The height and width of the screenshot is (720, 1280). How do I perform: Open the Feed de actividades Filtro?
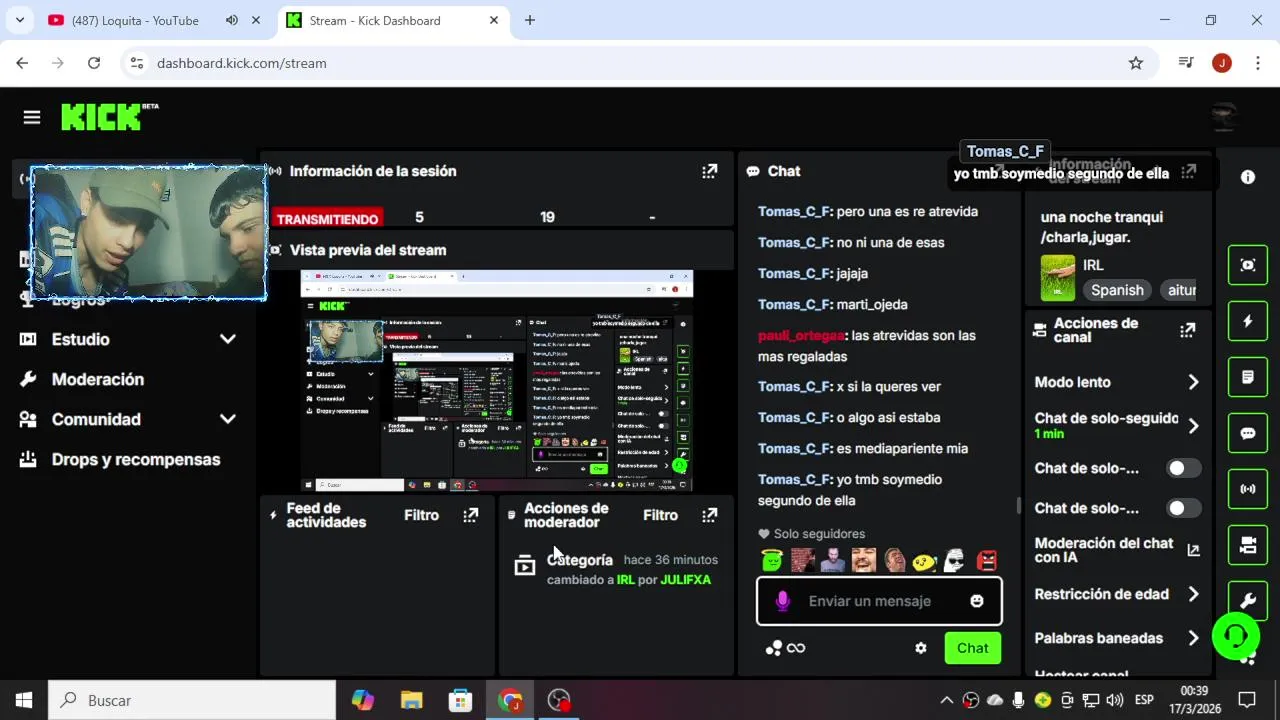tap(421, 515)
